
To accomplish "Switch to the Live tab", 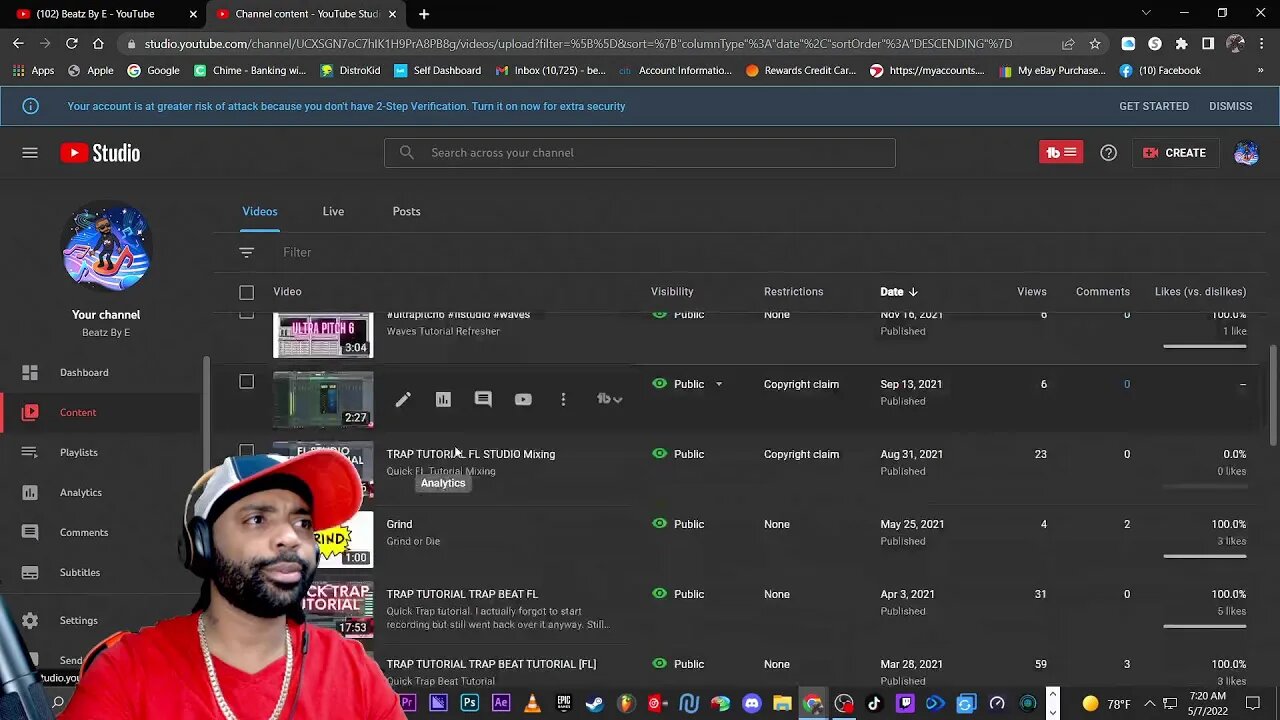I will tap(333, 211).
